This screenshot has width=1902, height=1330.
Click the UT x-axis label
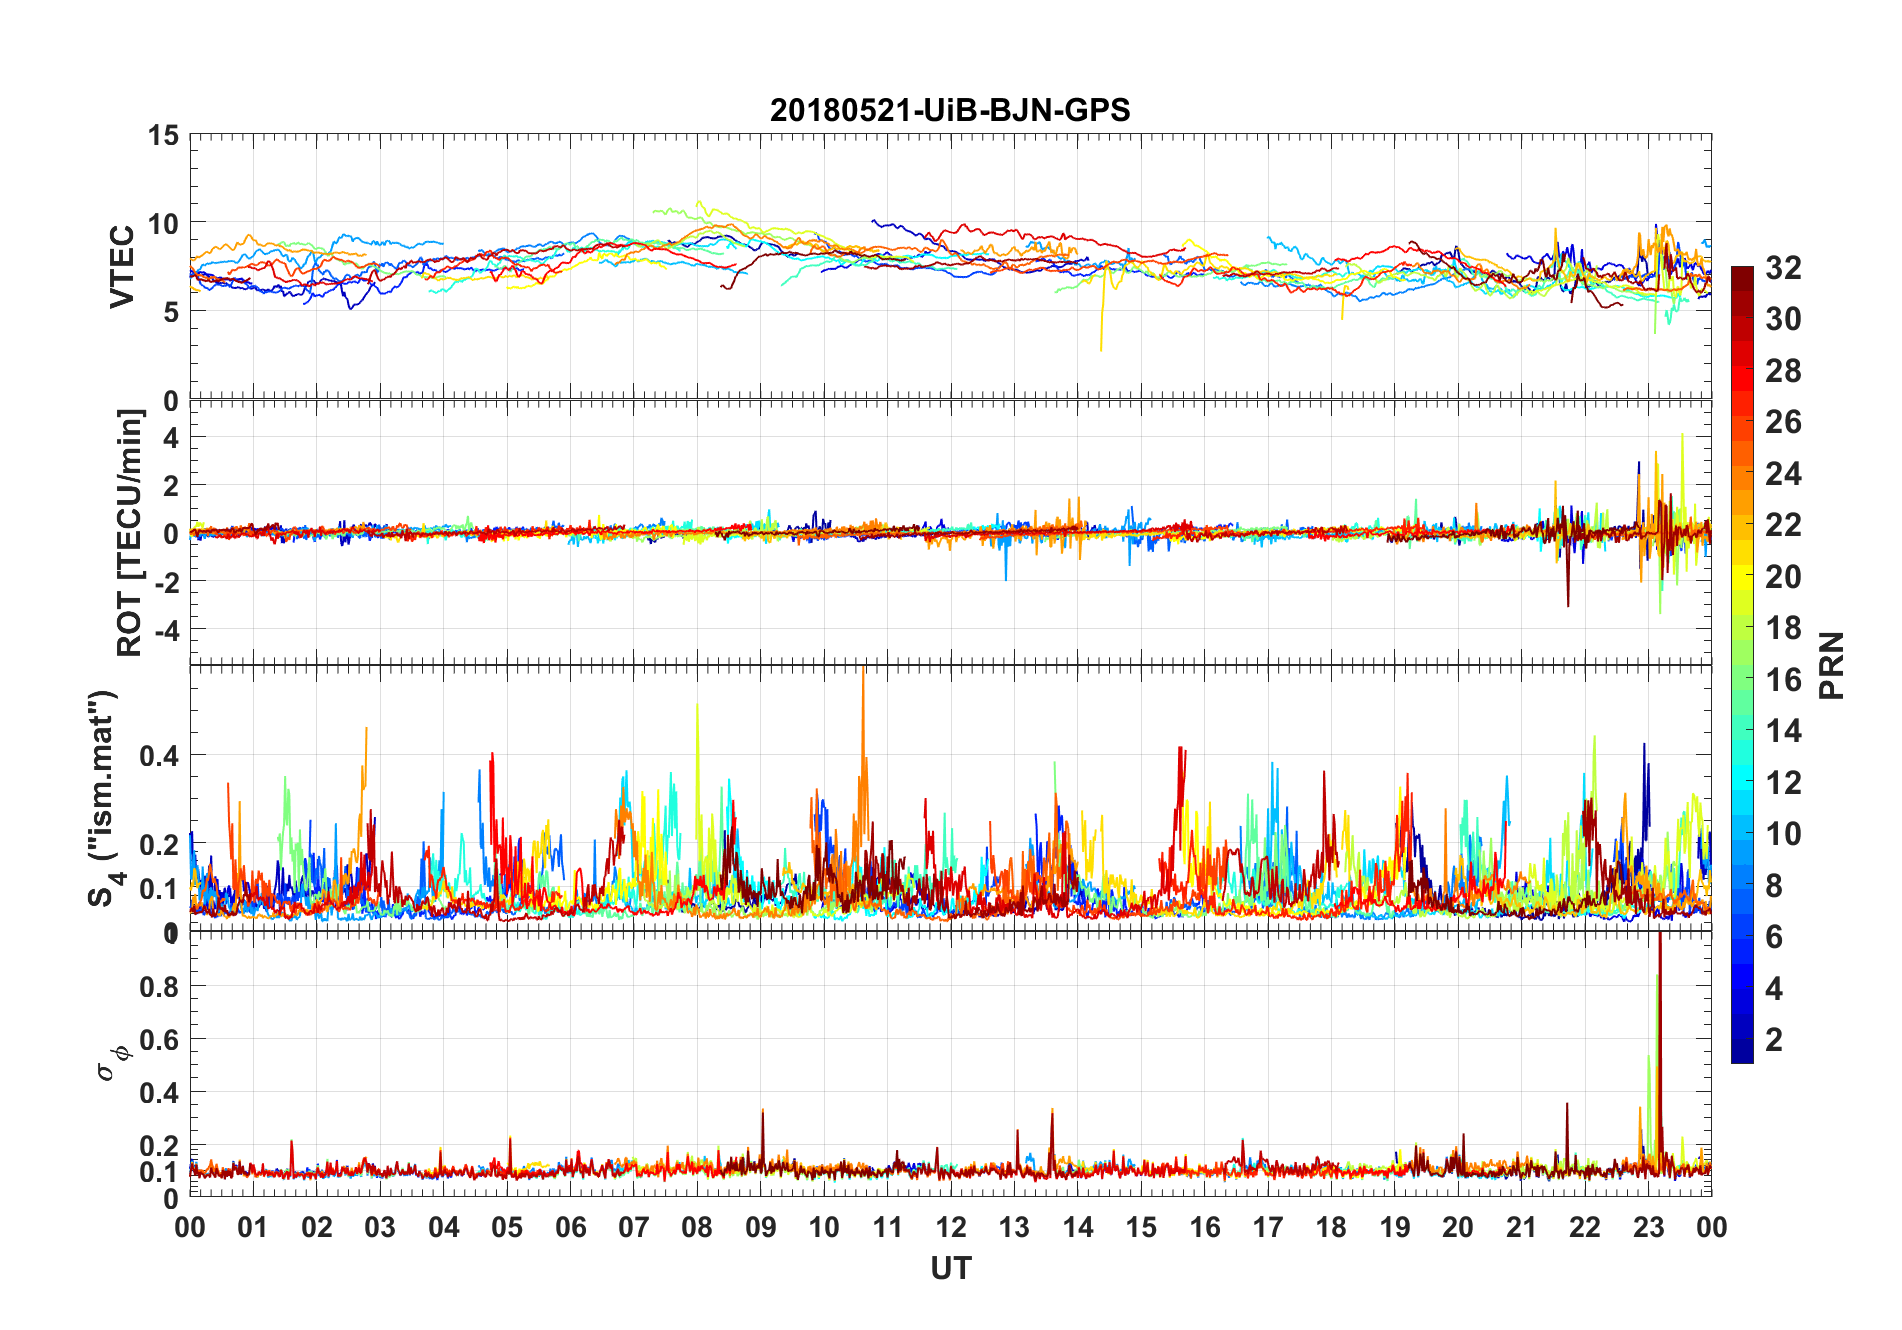click(x=951, y=1268)
